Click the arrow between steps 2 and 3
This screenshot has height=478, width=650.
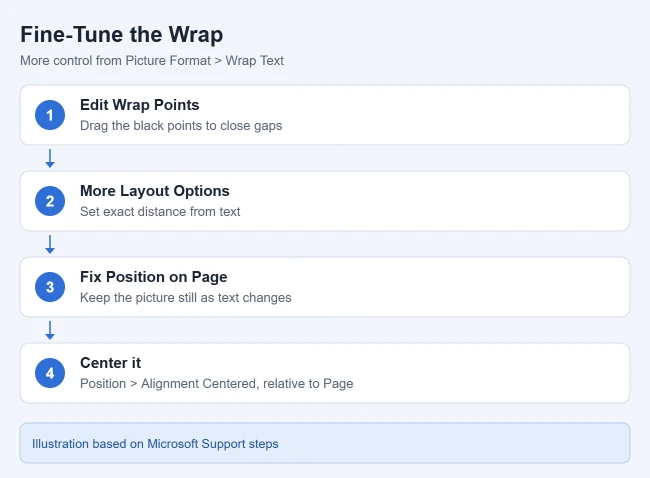coord(50,244)
